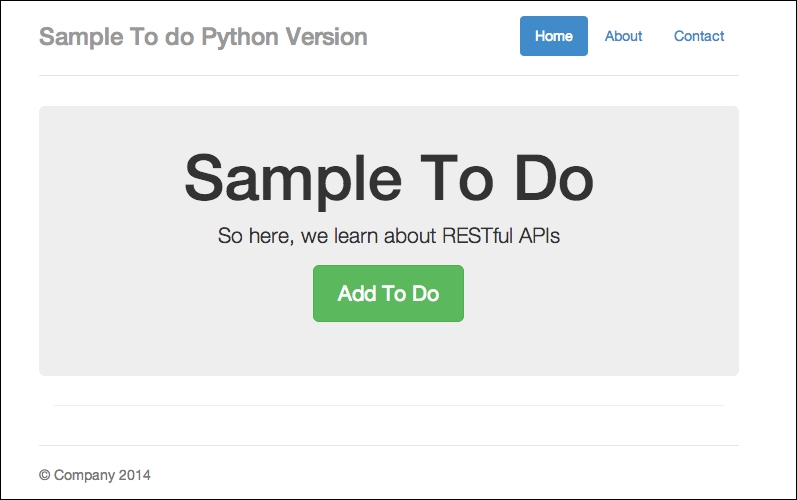Click the "© Company 2014" footer text

tap(95, 475)
